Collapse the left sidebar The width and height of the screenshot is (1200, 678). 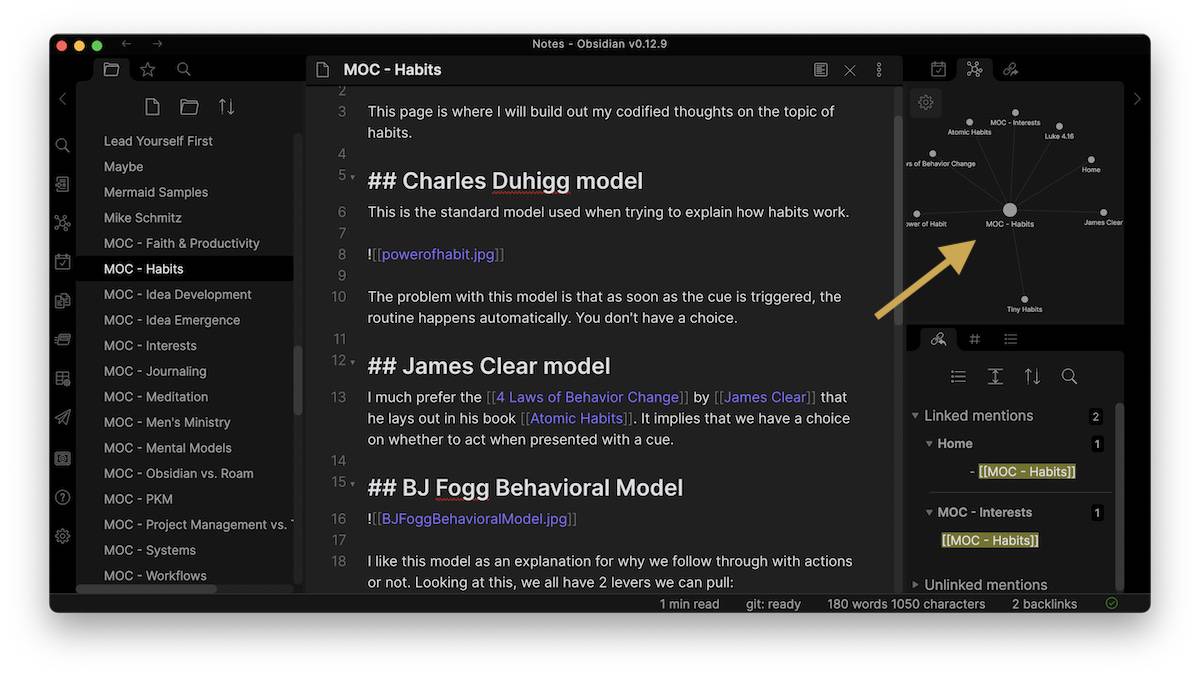pos(63,99)
